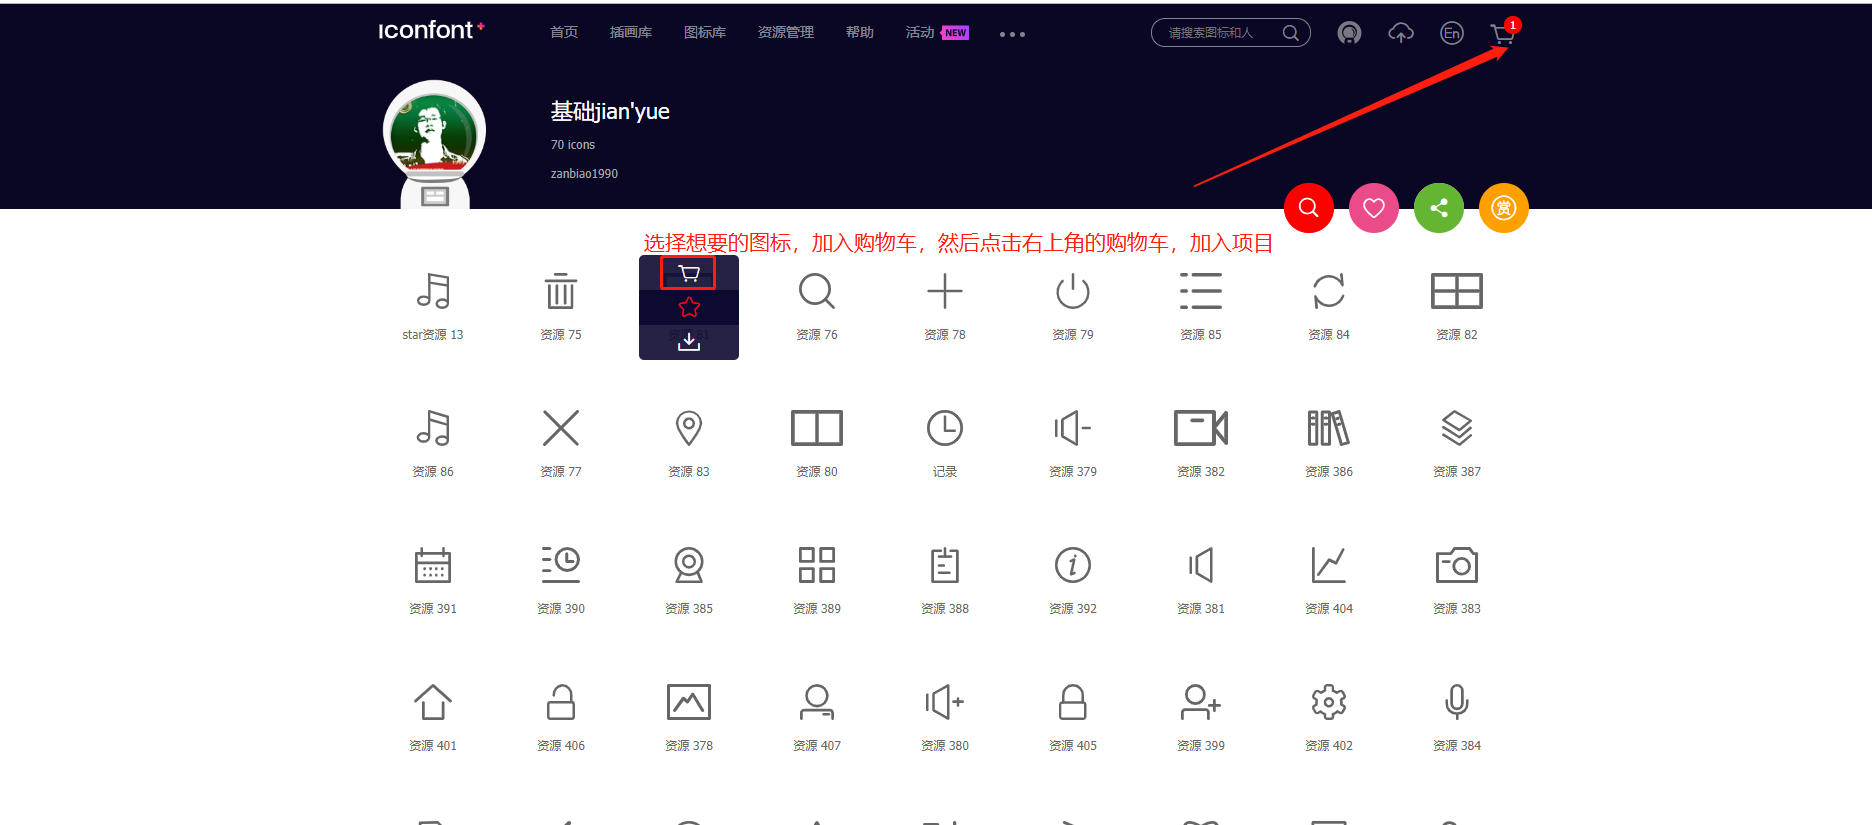Select the music note icon star资源 13
The width and height of the screenshot is (1872, 825).
tap(433, 291)
